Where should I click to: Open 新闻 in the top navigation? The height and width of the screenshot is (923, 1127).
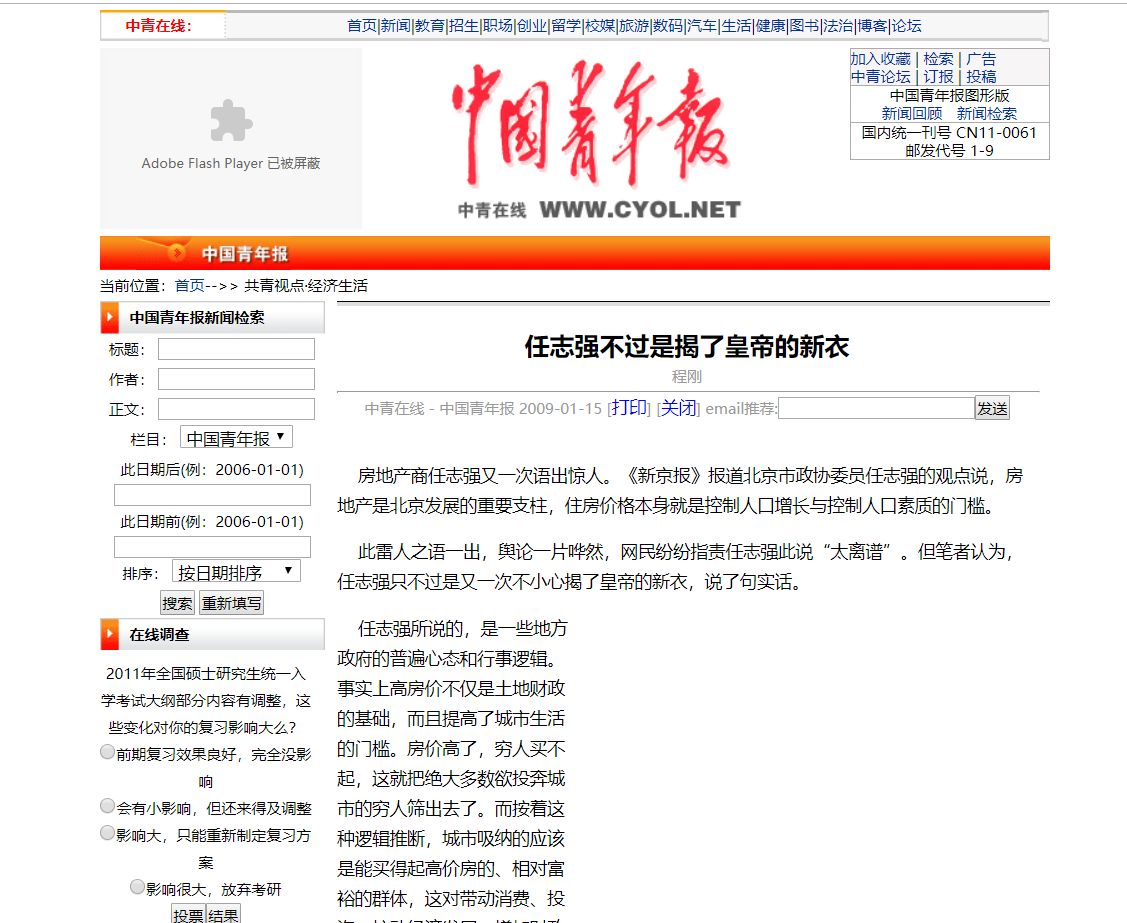pos(395,26)
